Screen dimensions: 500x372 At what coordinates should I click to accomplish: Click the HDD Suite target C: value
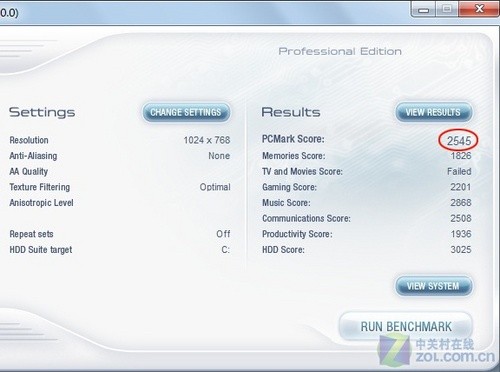point(225,250)
